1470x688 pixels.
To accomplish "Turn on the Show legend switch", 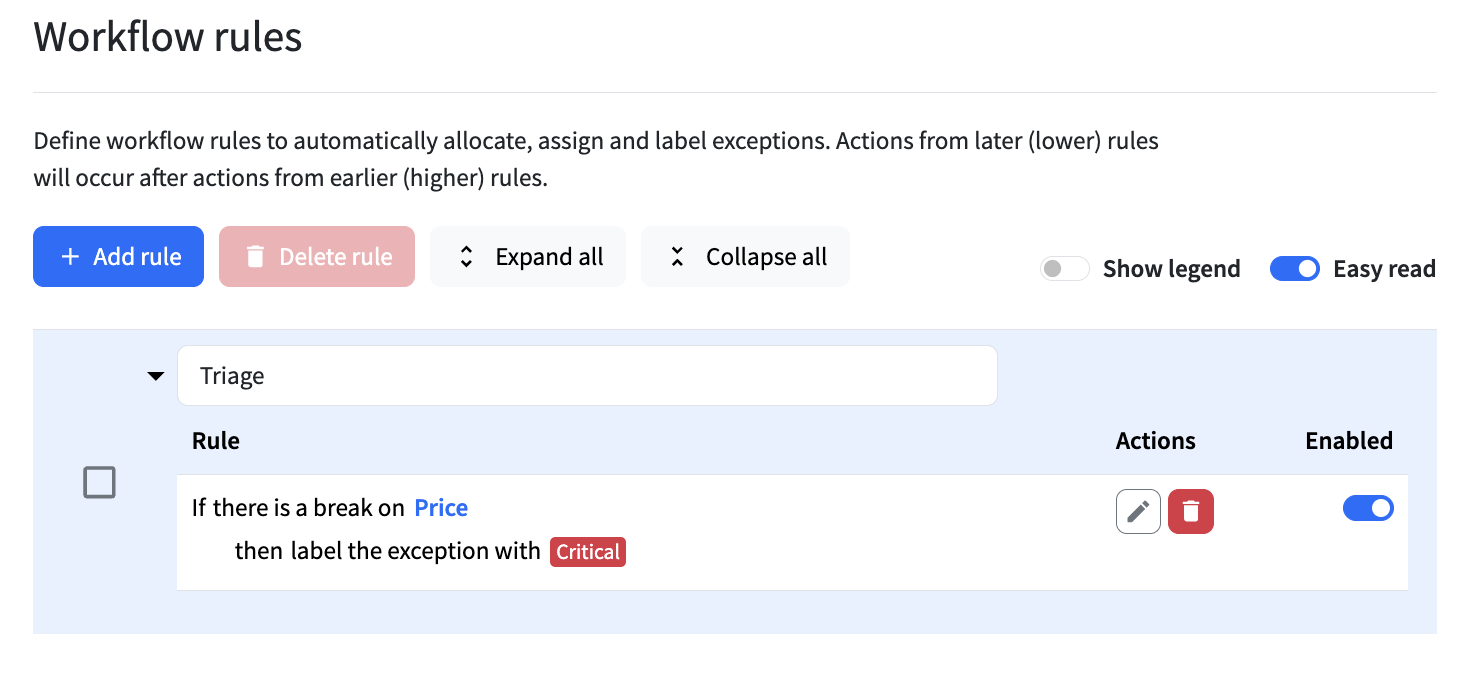I will [x=1064, y=269].
